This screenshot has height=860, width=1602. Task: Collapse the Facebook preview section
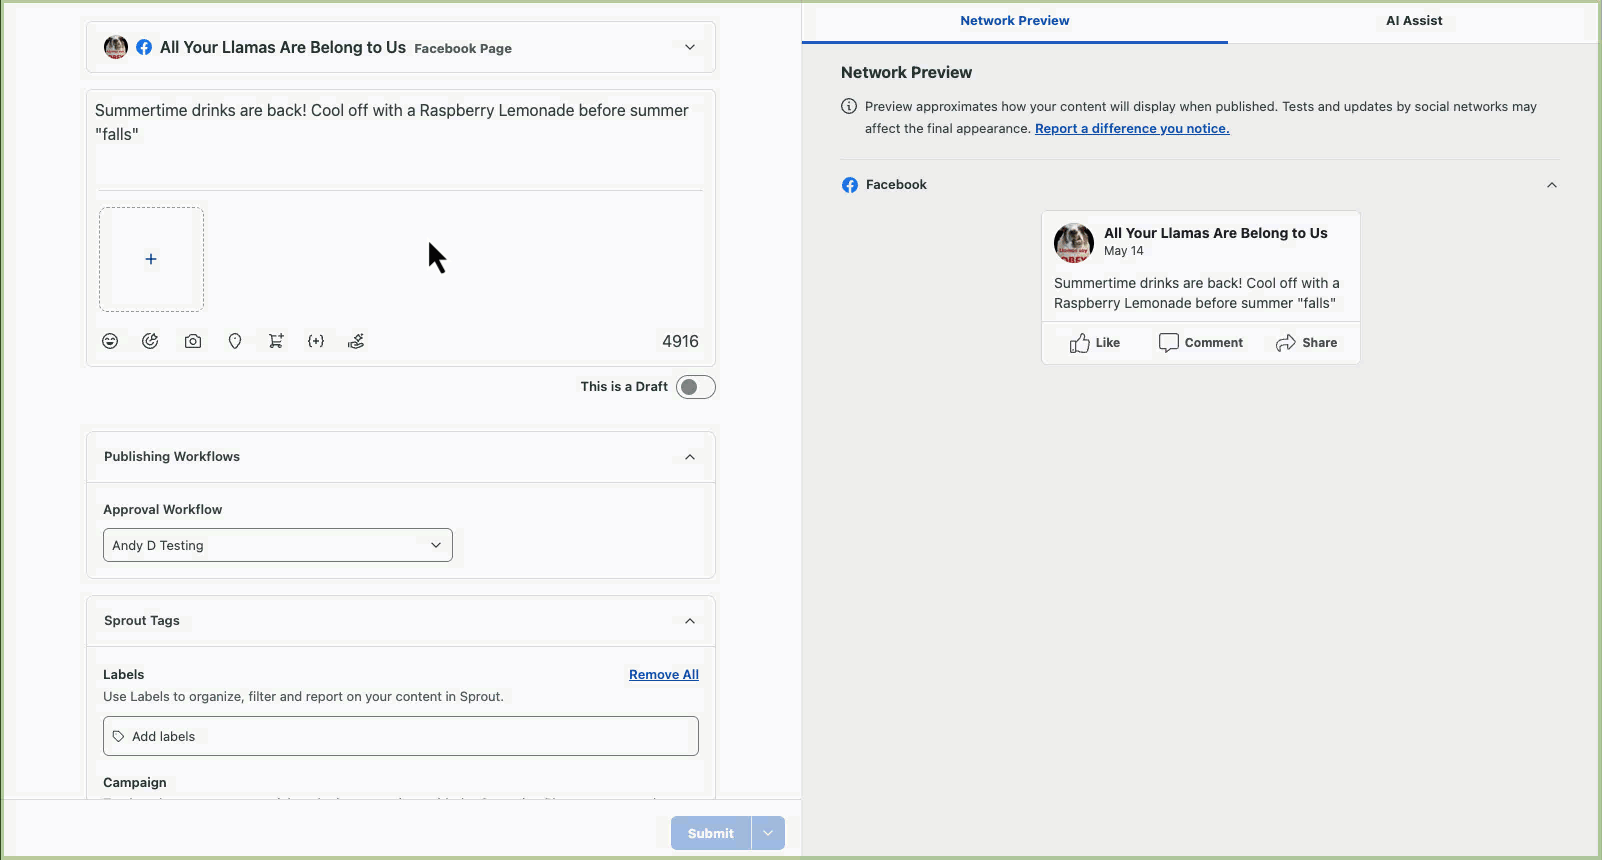click(x=1551, y=185)
